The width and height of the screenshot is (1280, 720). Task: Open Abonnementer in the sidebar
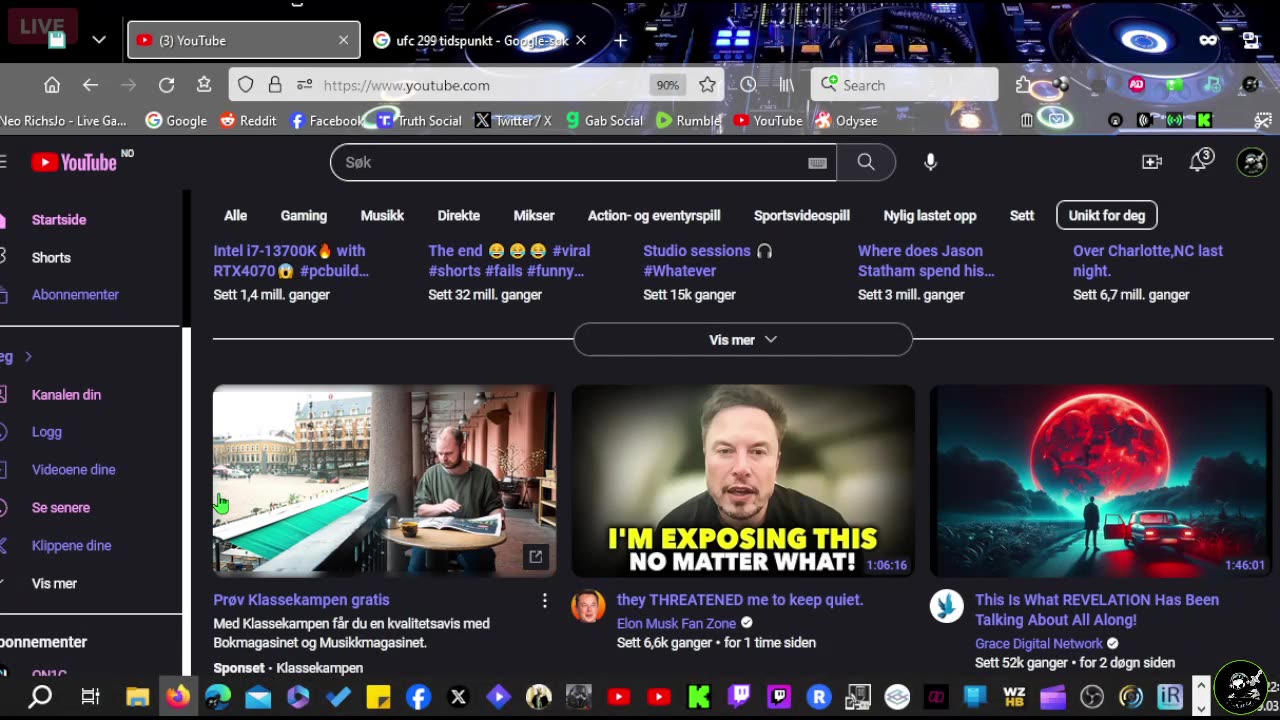[75, 295]
